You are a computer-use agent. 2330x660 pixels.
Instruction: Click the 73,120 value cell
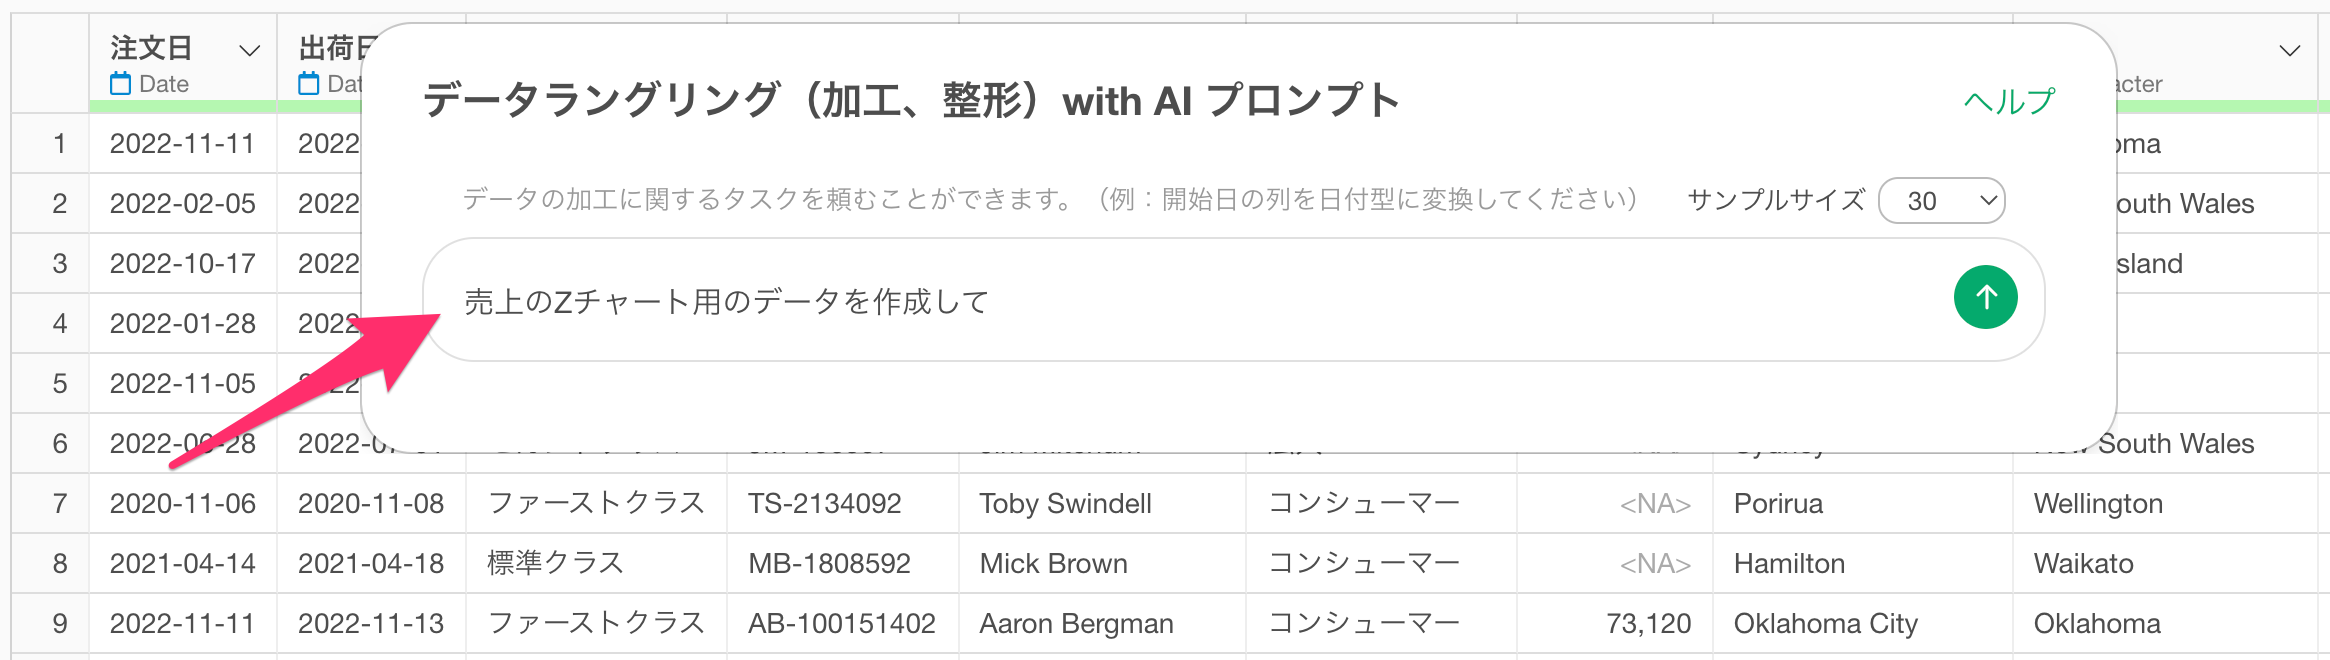1615,623
